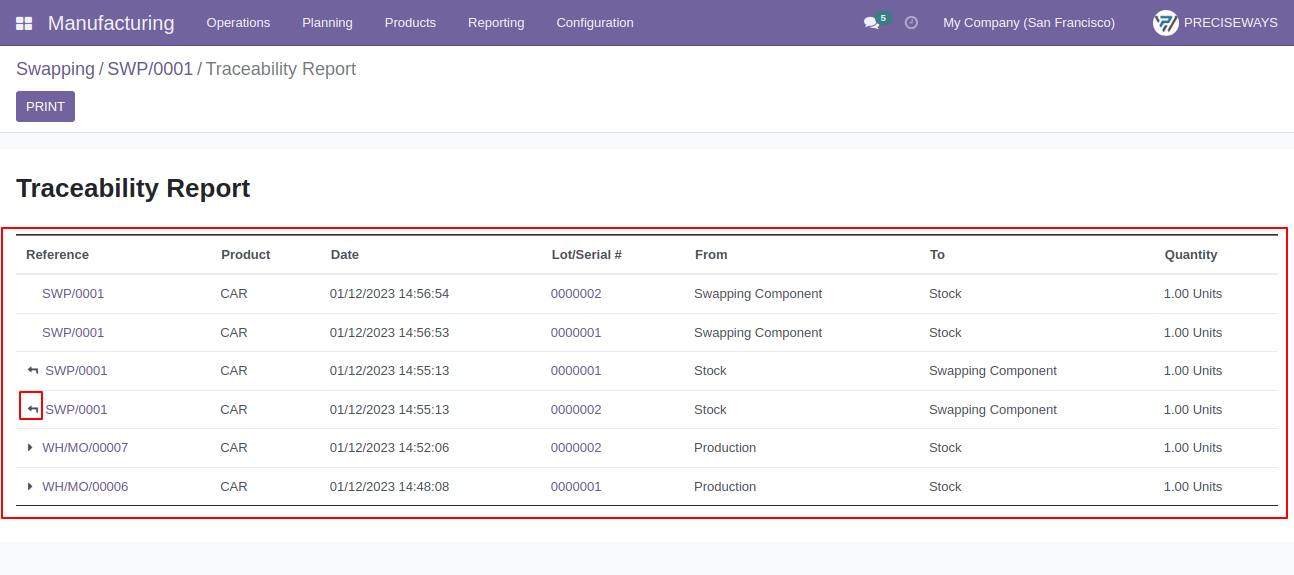
Task: Open the SWP/0001 breadcrumb link
Action: click(x=150, y=69)
